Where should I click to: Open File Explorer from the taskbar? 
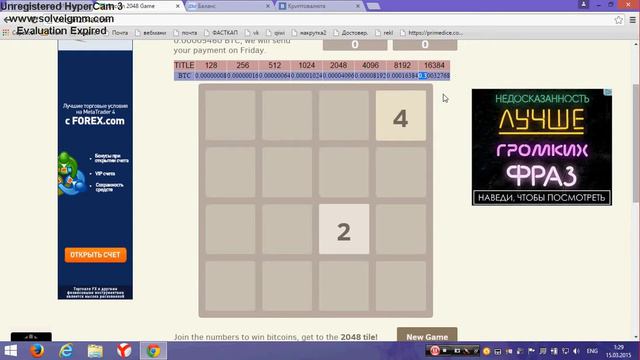coord(95,351)
